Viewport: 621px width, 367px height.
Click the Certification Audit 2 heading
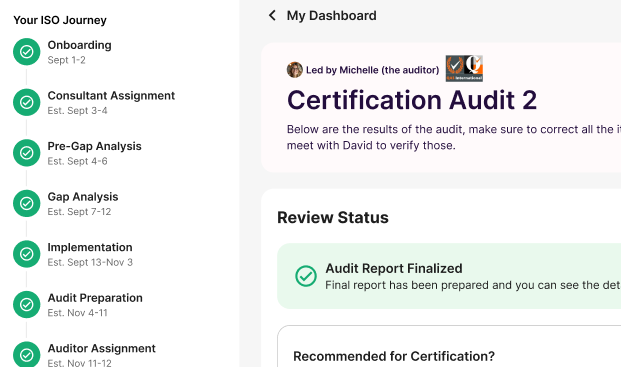(x=412, y=100)
